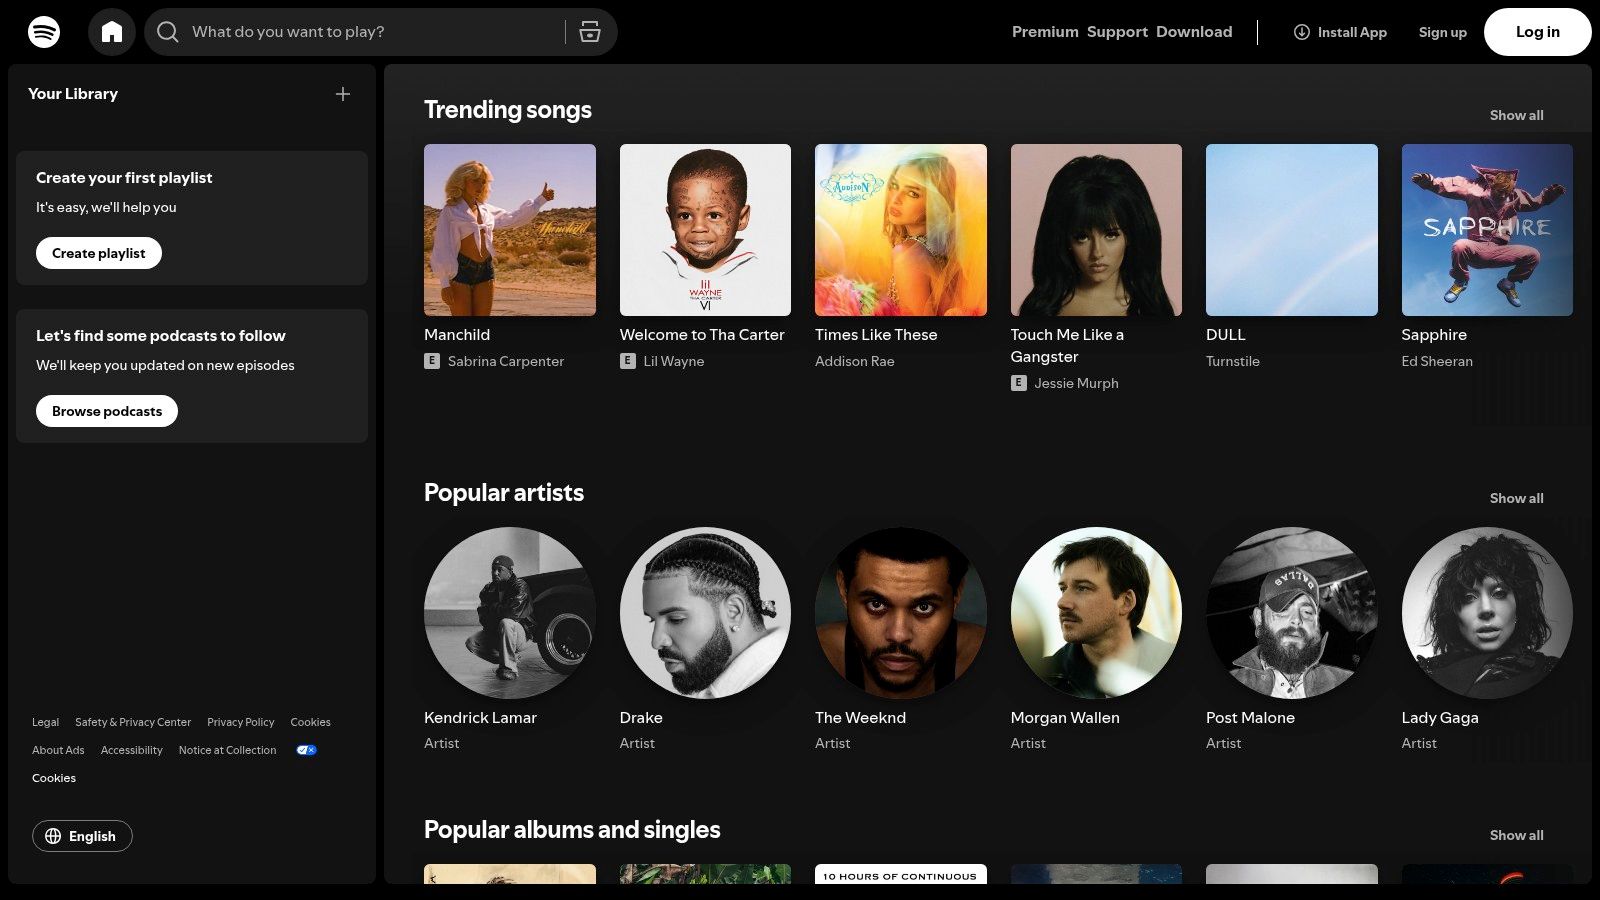
Task: Open Post Malone's artist photo
Action: pyautogui.click(x=1292, y=613)
